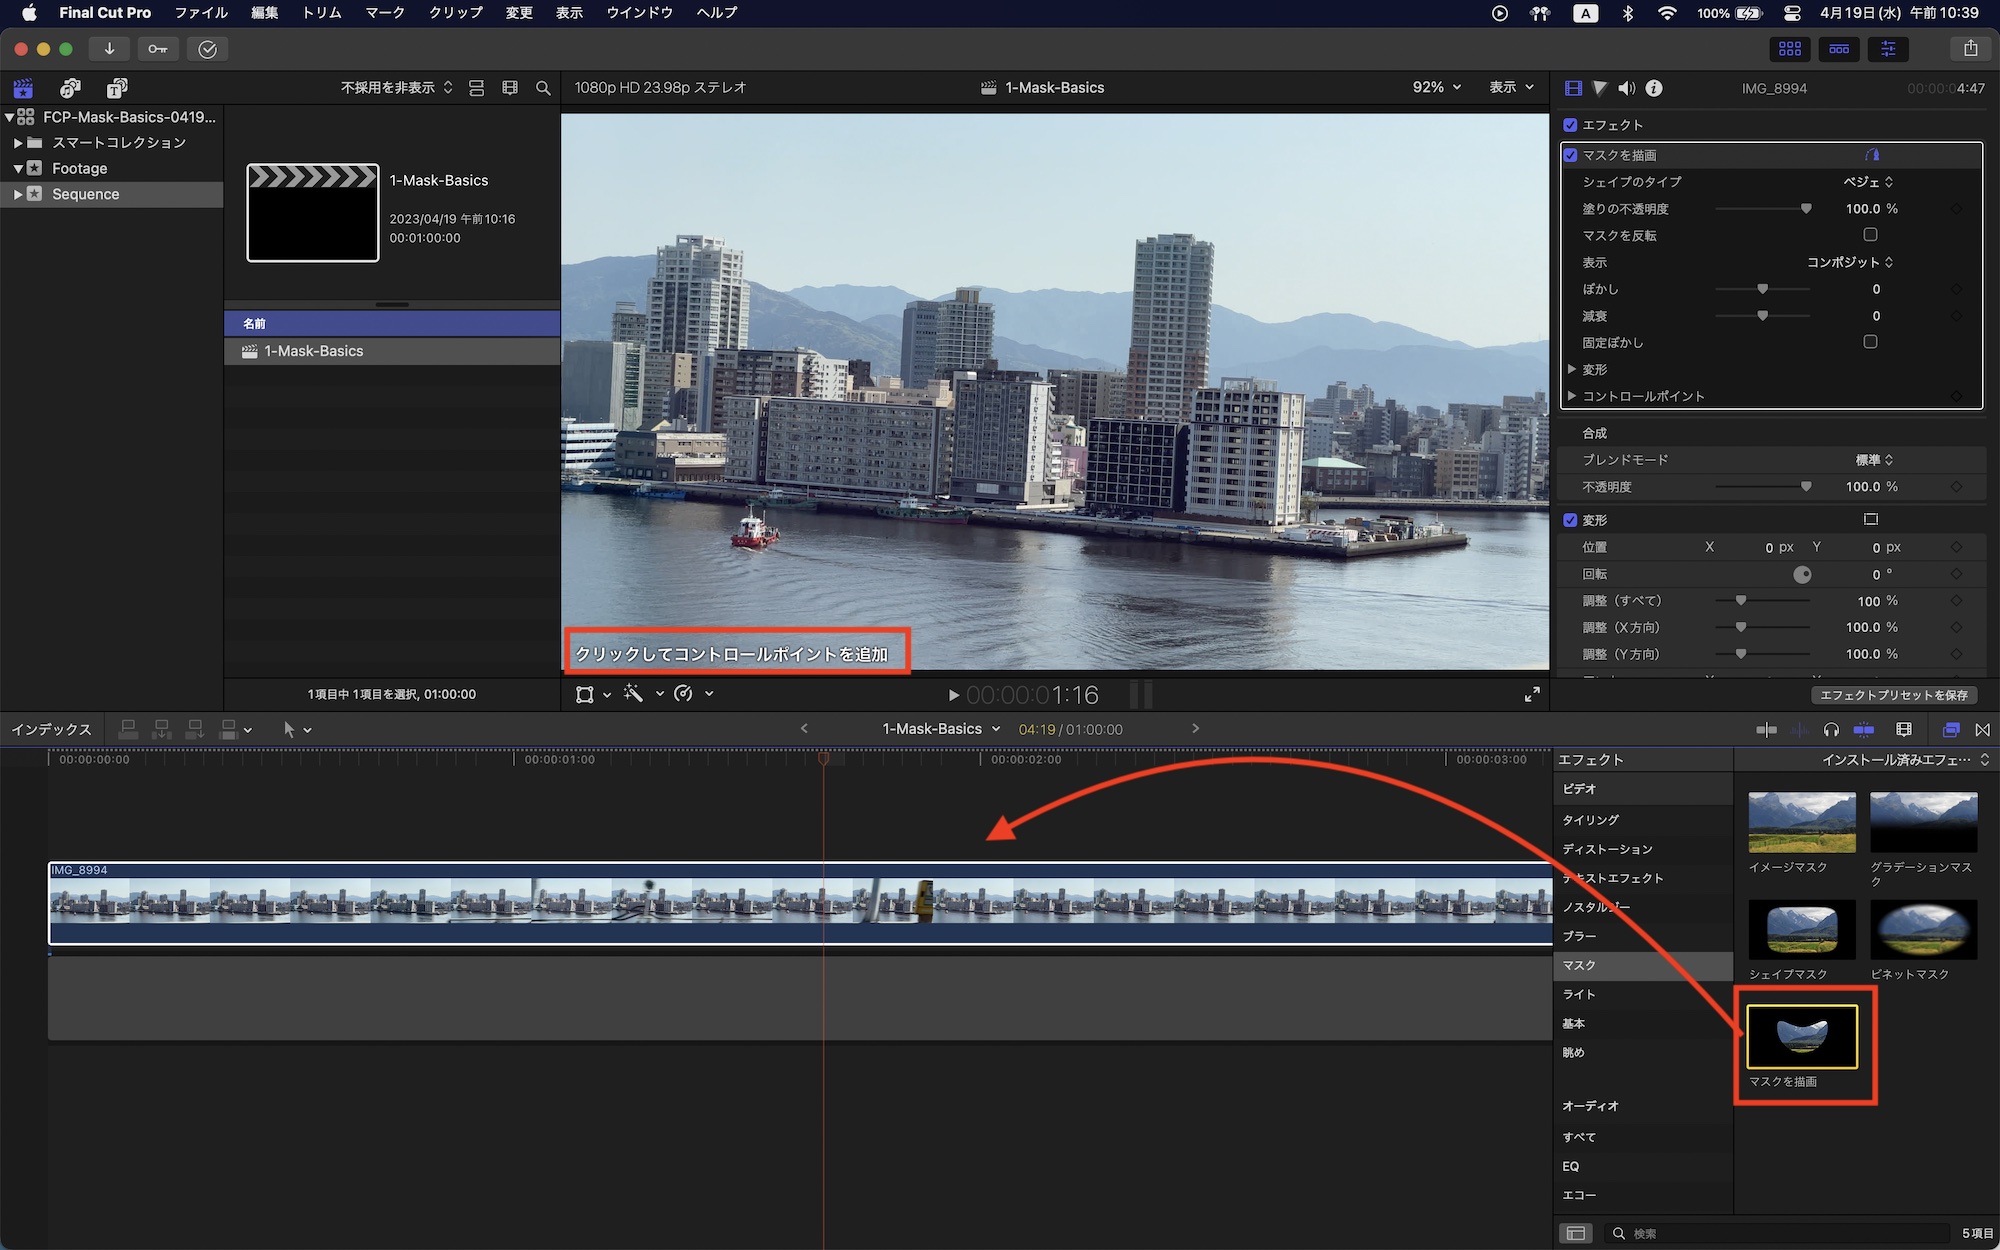Click エフェクトプリセットを保存 button
The height and width of the screenshot is (1250, 2000).
tap(1893, 695)
